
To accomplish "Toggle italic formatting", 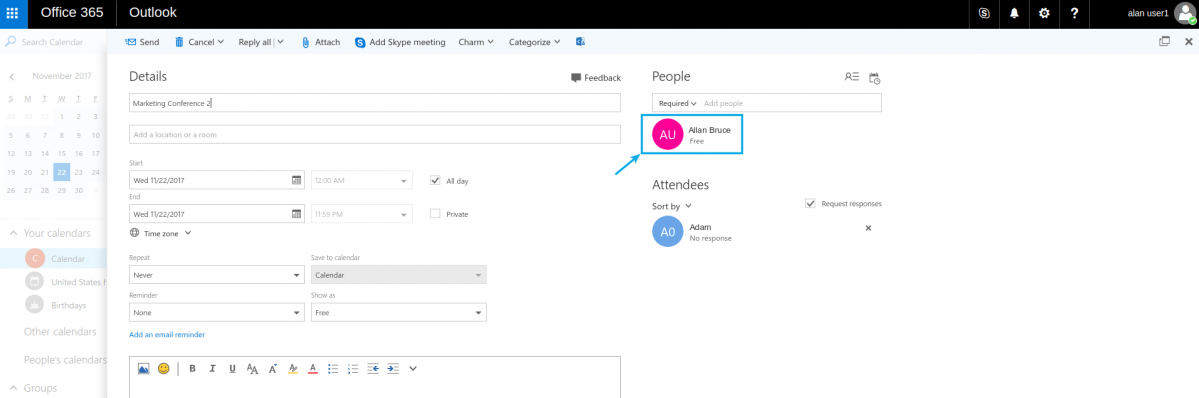I will (x=213, y=368).
